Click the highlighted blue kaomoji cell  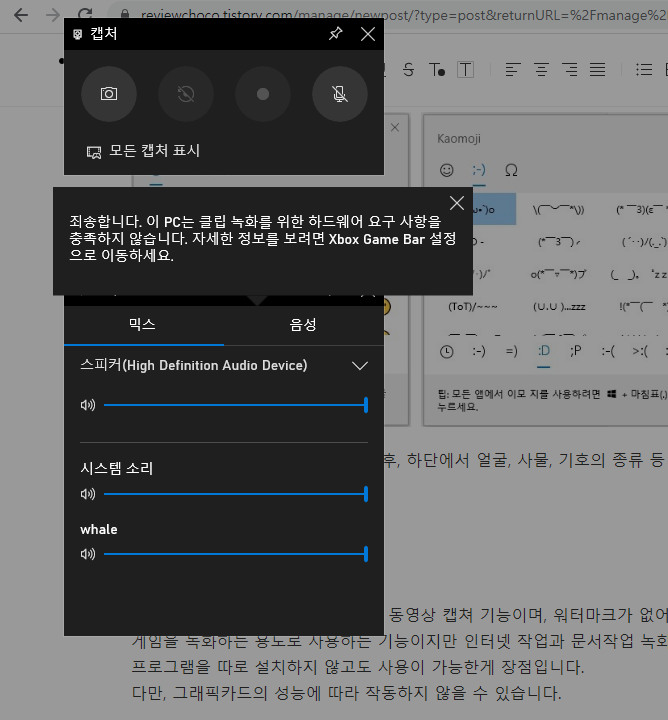(x=494, y=209)
